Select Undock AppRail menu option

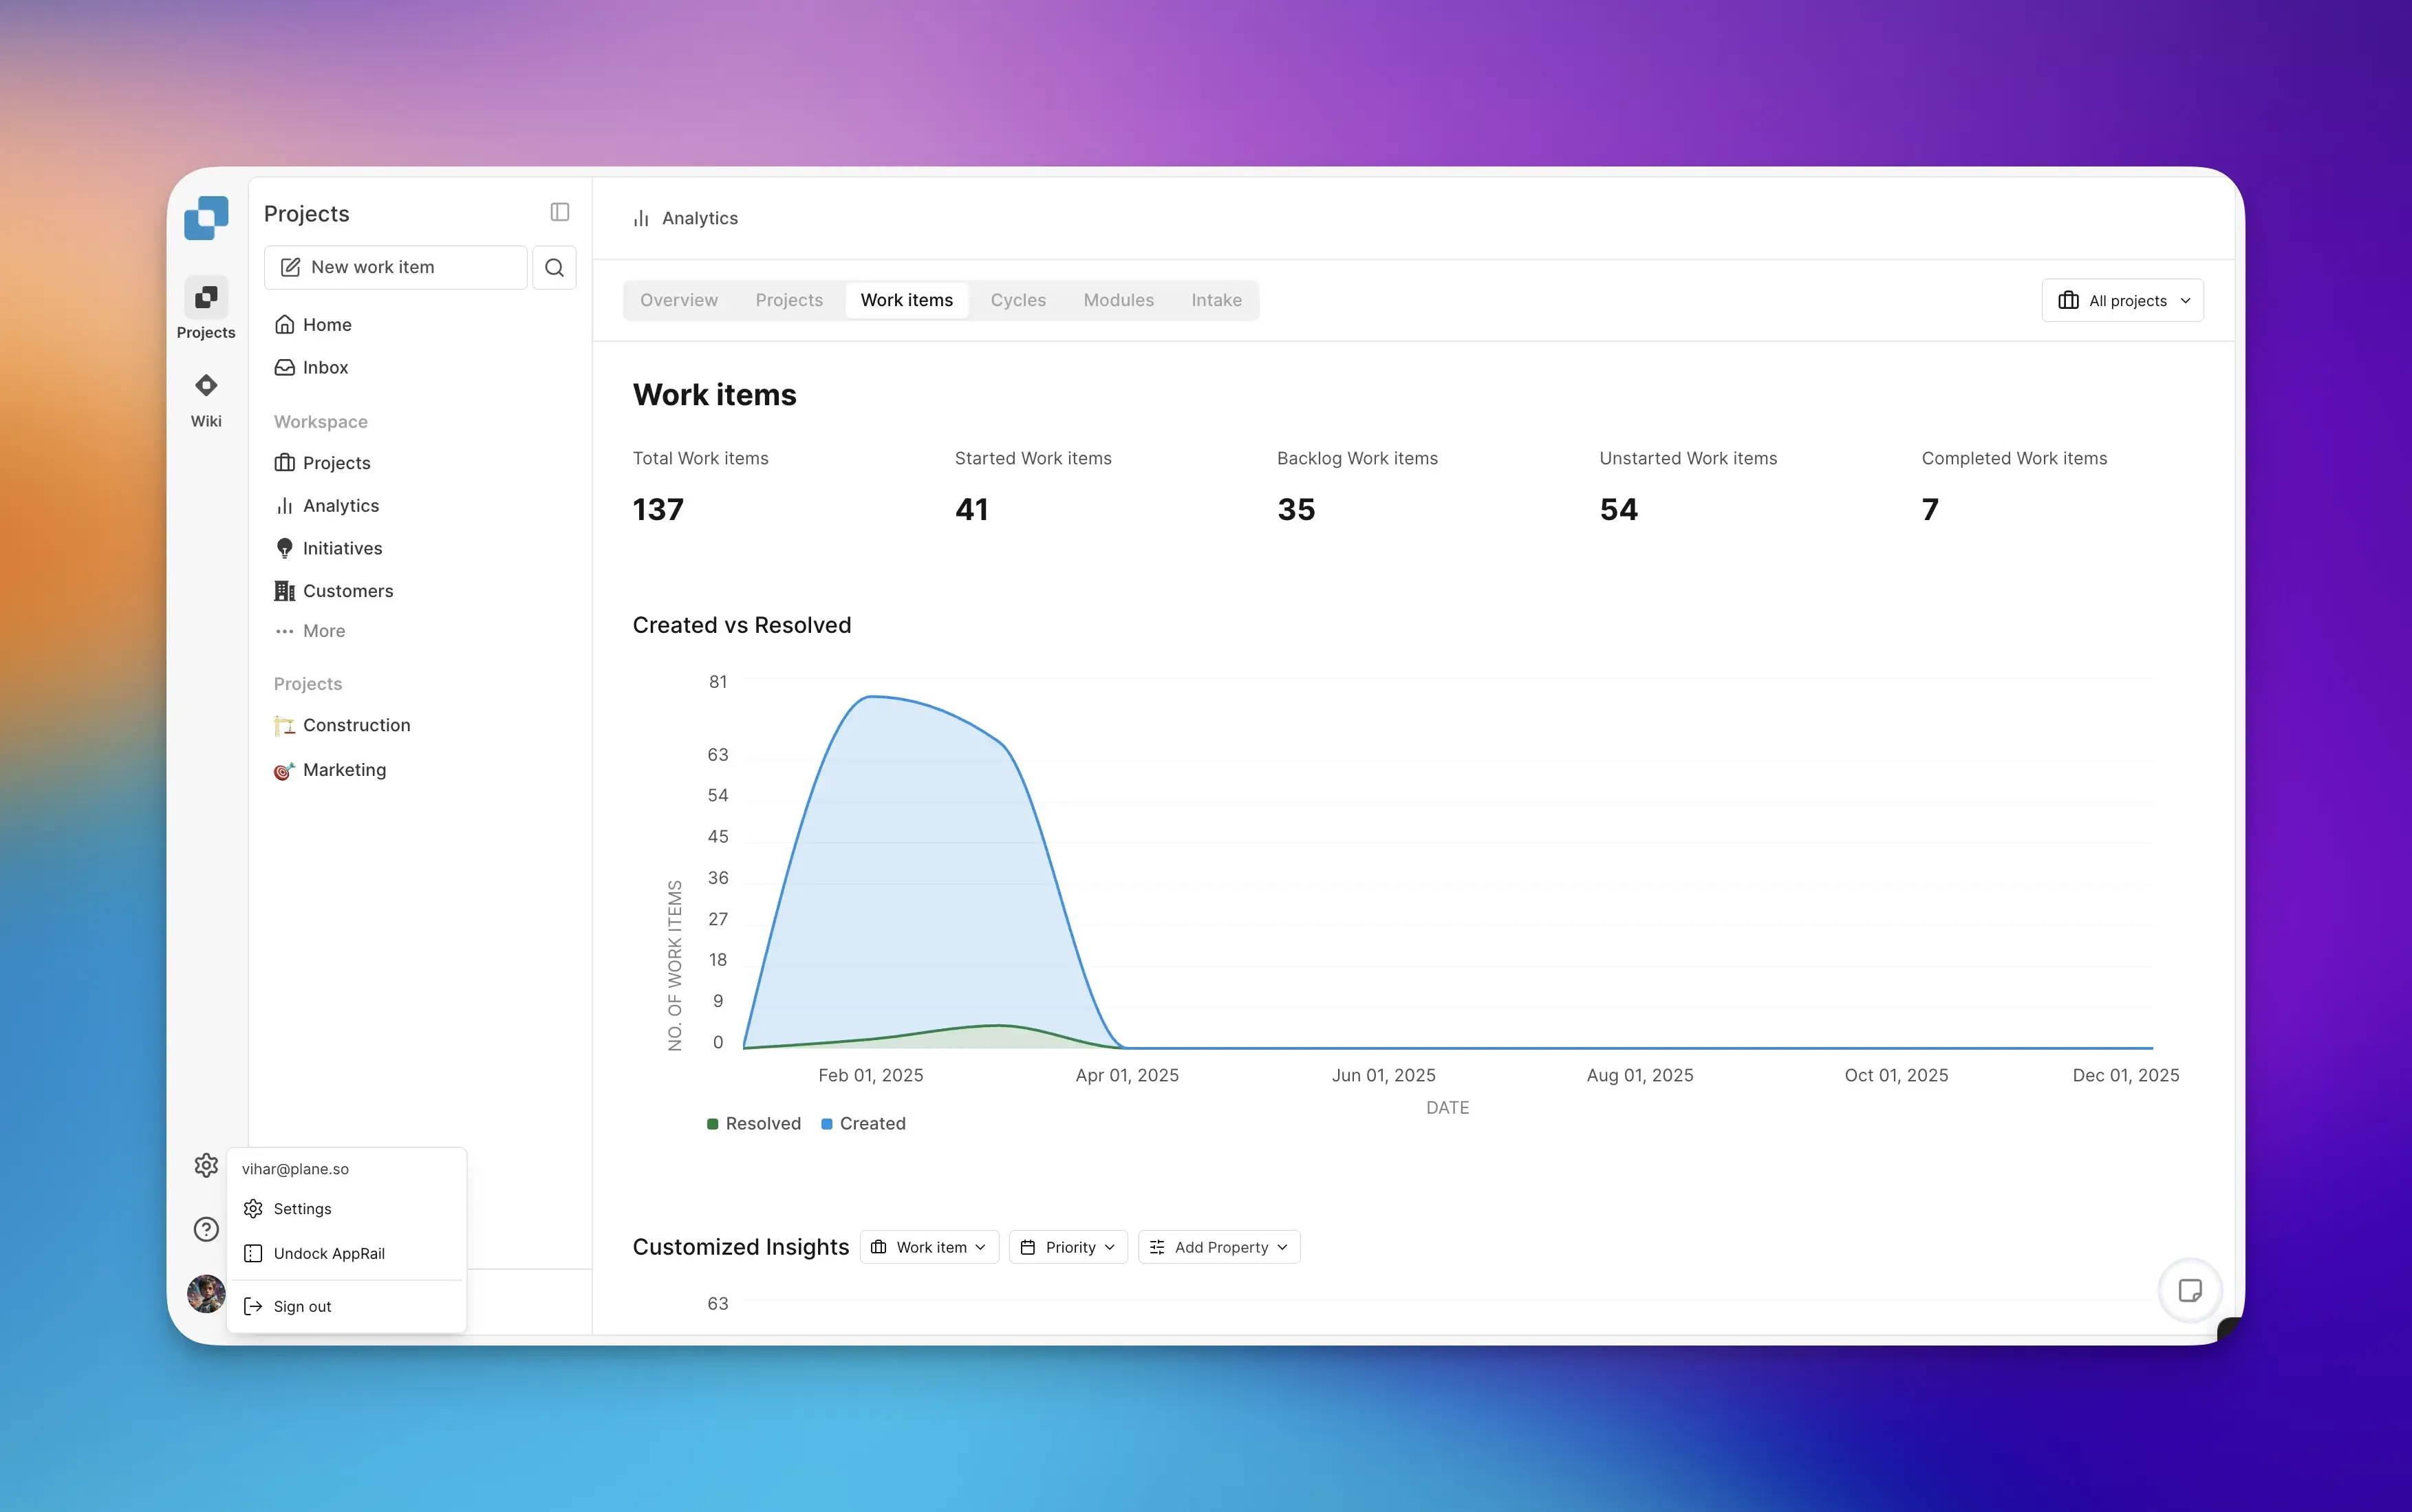[x=328, y=1253]
